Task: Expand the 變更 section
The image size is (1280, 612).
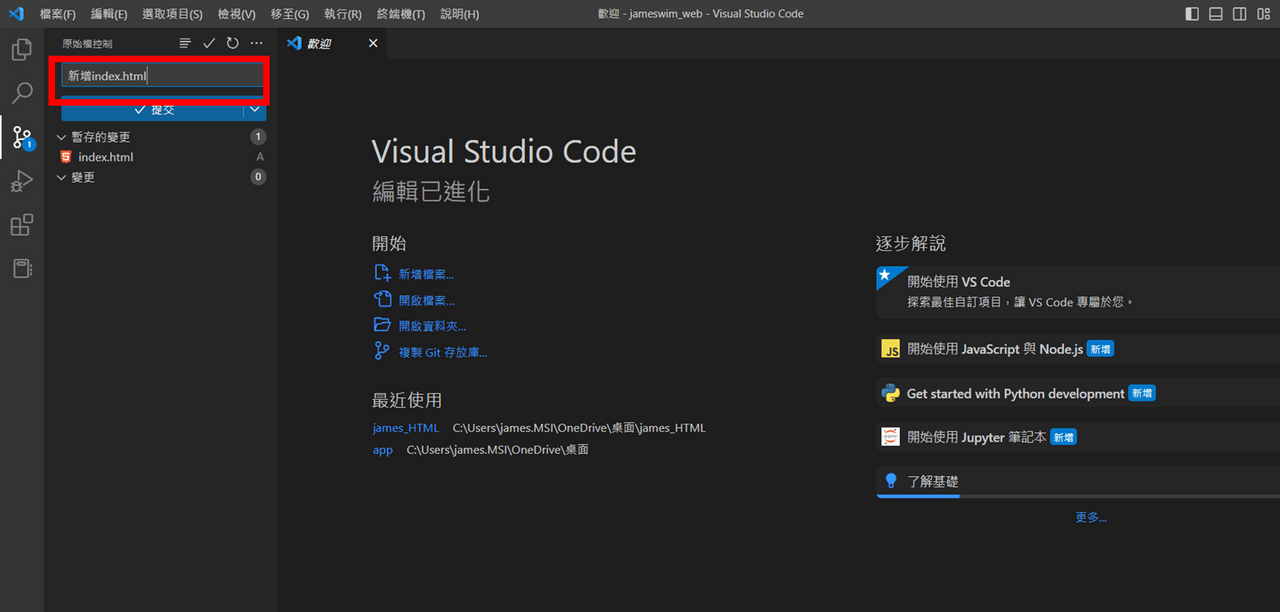Action: 62,177
